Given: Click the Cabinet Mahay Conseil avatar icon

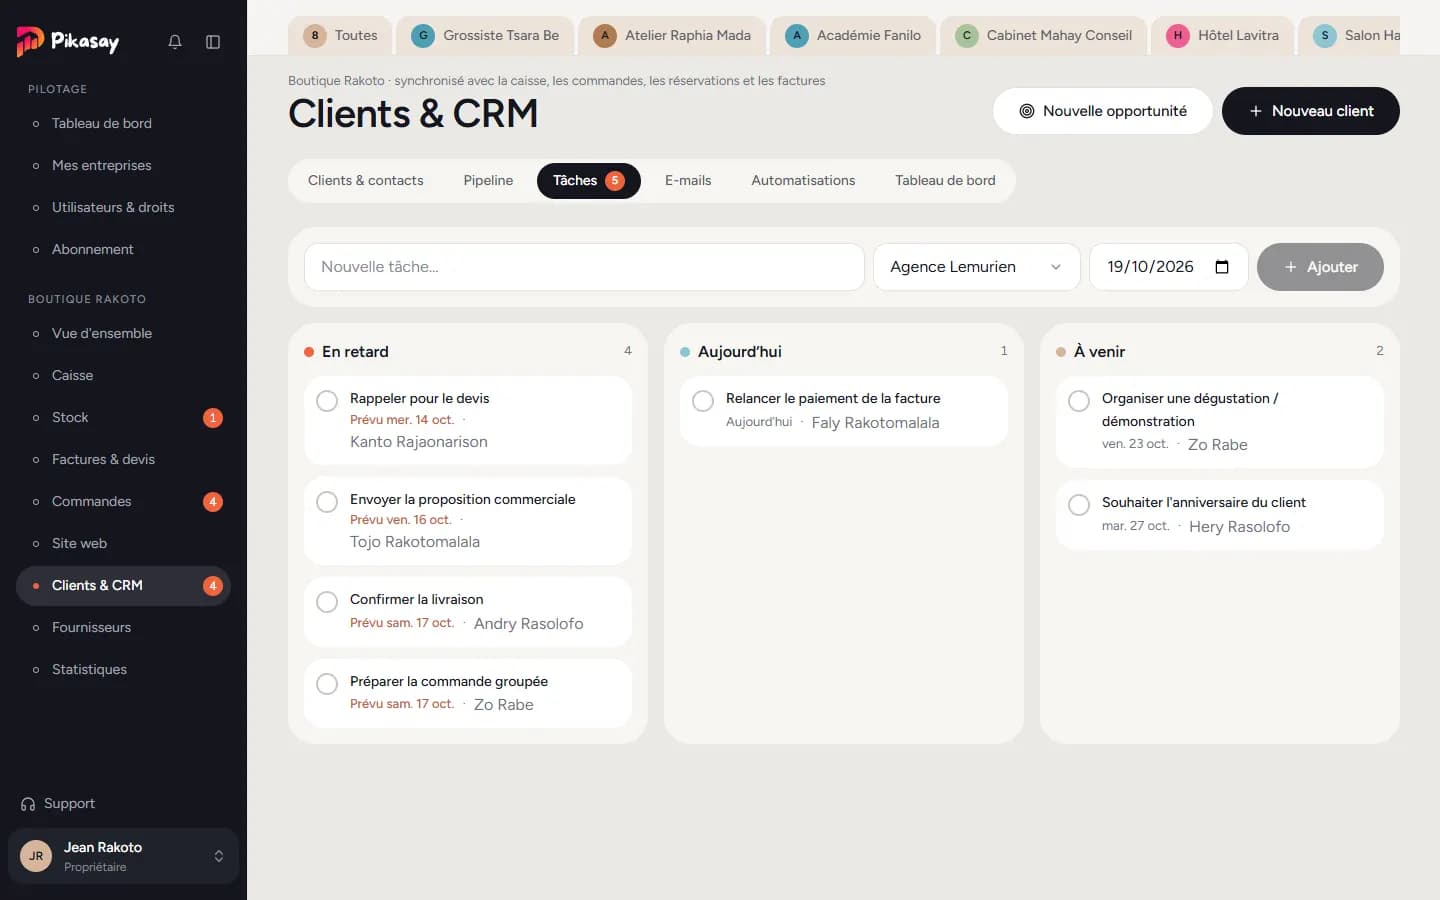Looking at the screenshot, I should pos(967,36).
